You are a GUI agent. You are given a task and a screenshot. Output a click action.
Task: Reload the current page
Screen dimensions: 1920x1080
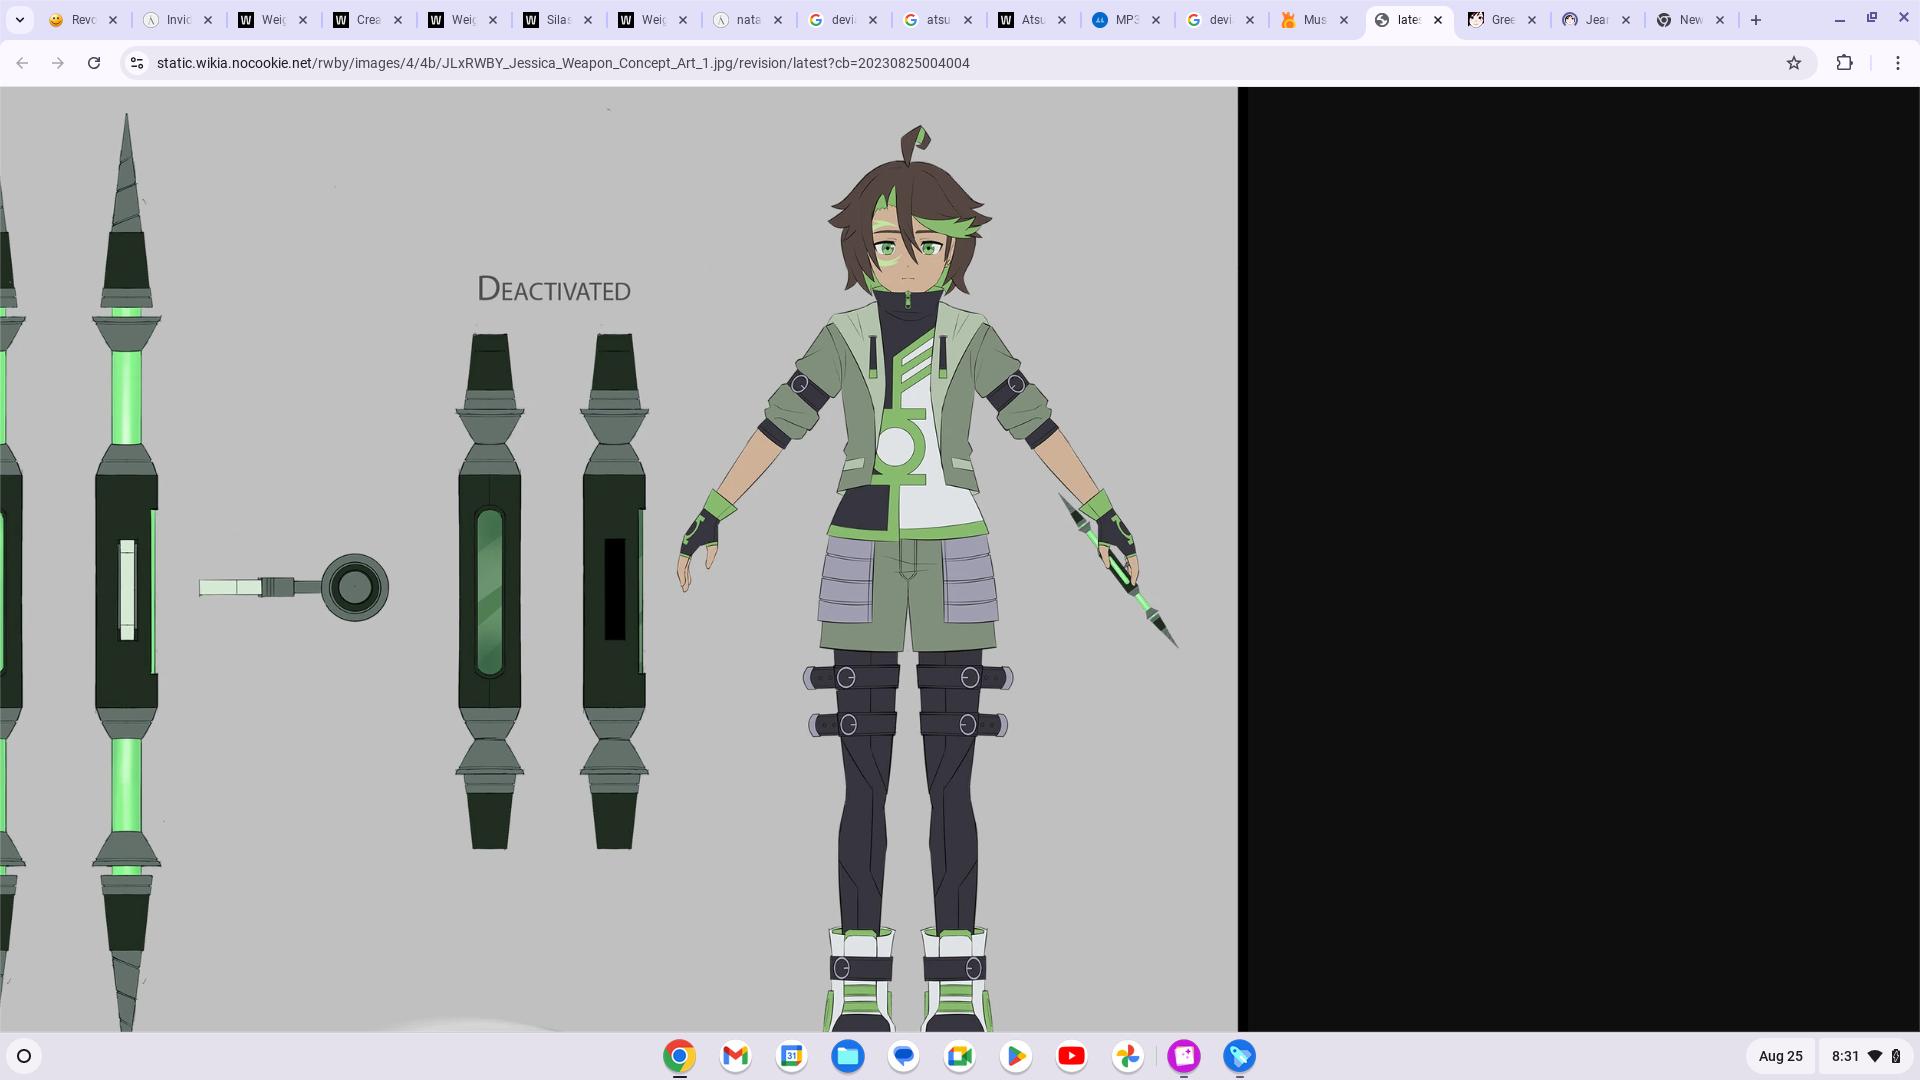coord(94,63)
